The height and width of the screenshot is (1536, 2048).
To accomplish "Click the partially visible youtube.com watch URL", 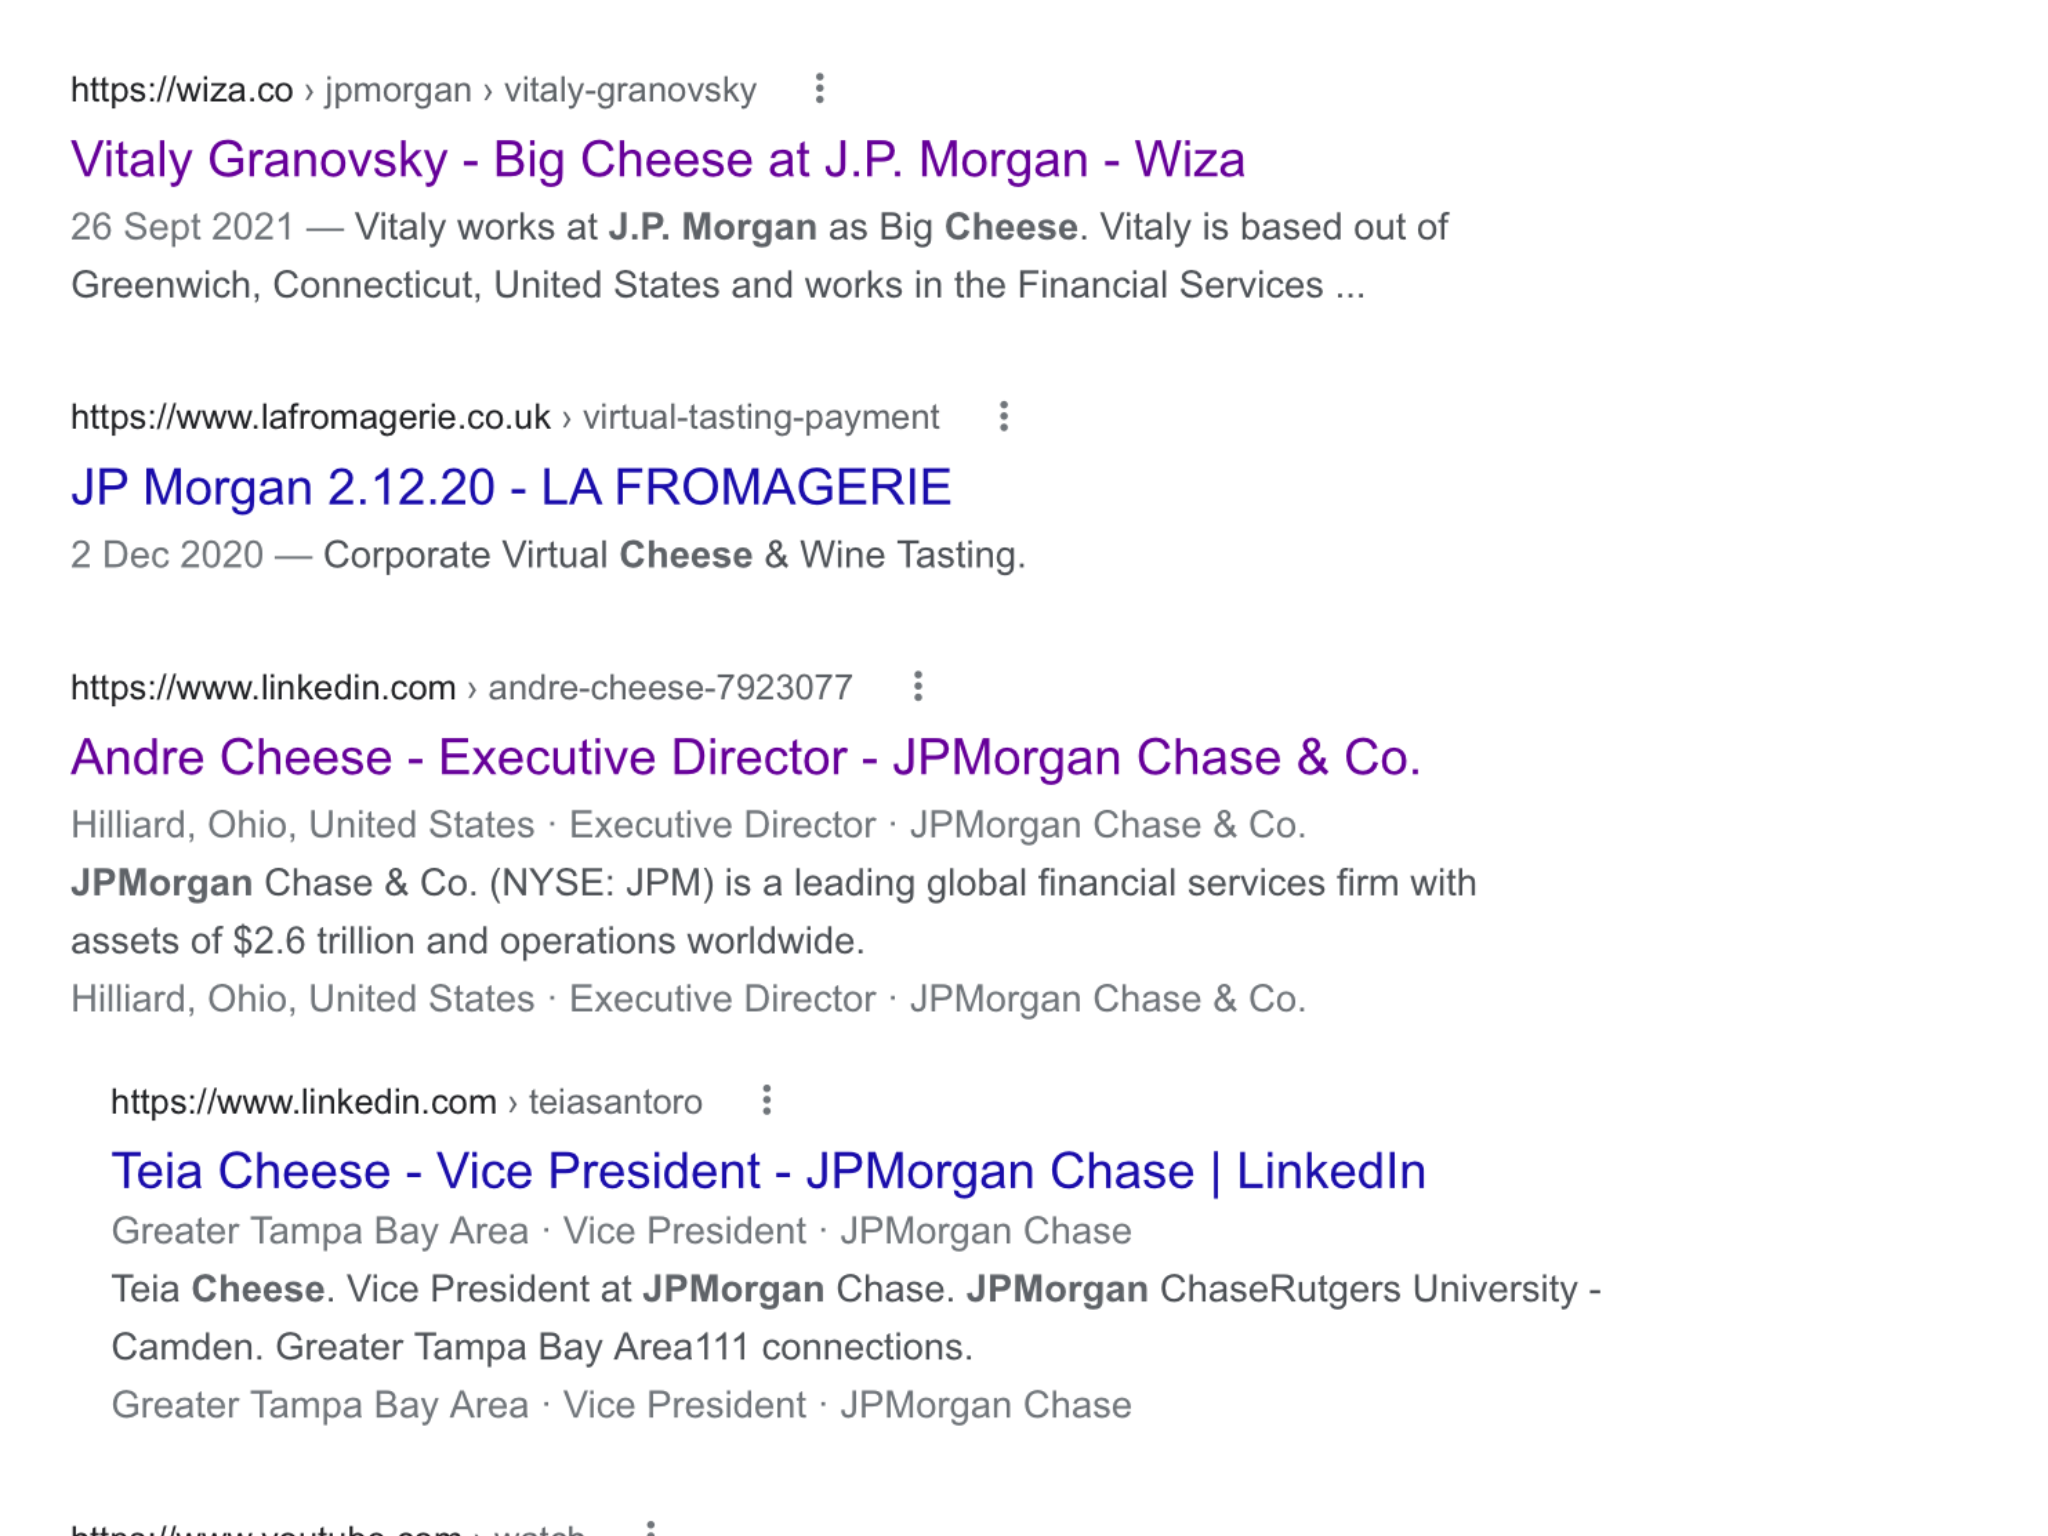I will pos(327,1527).
